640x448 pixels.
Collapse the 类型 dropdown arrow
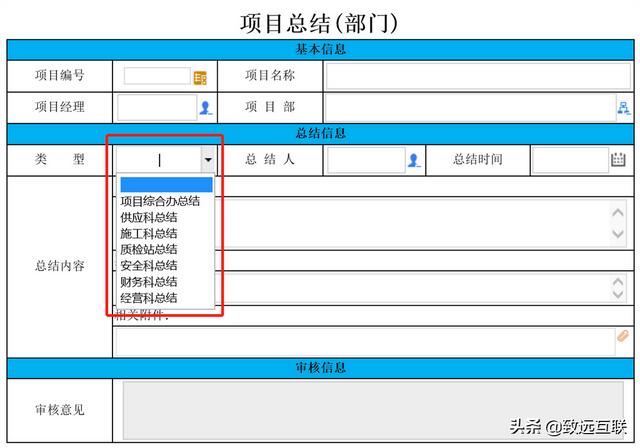tap(208, 160)
